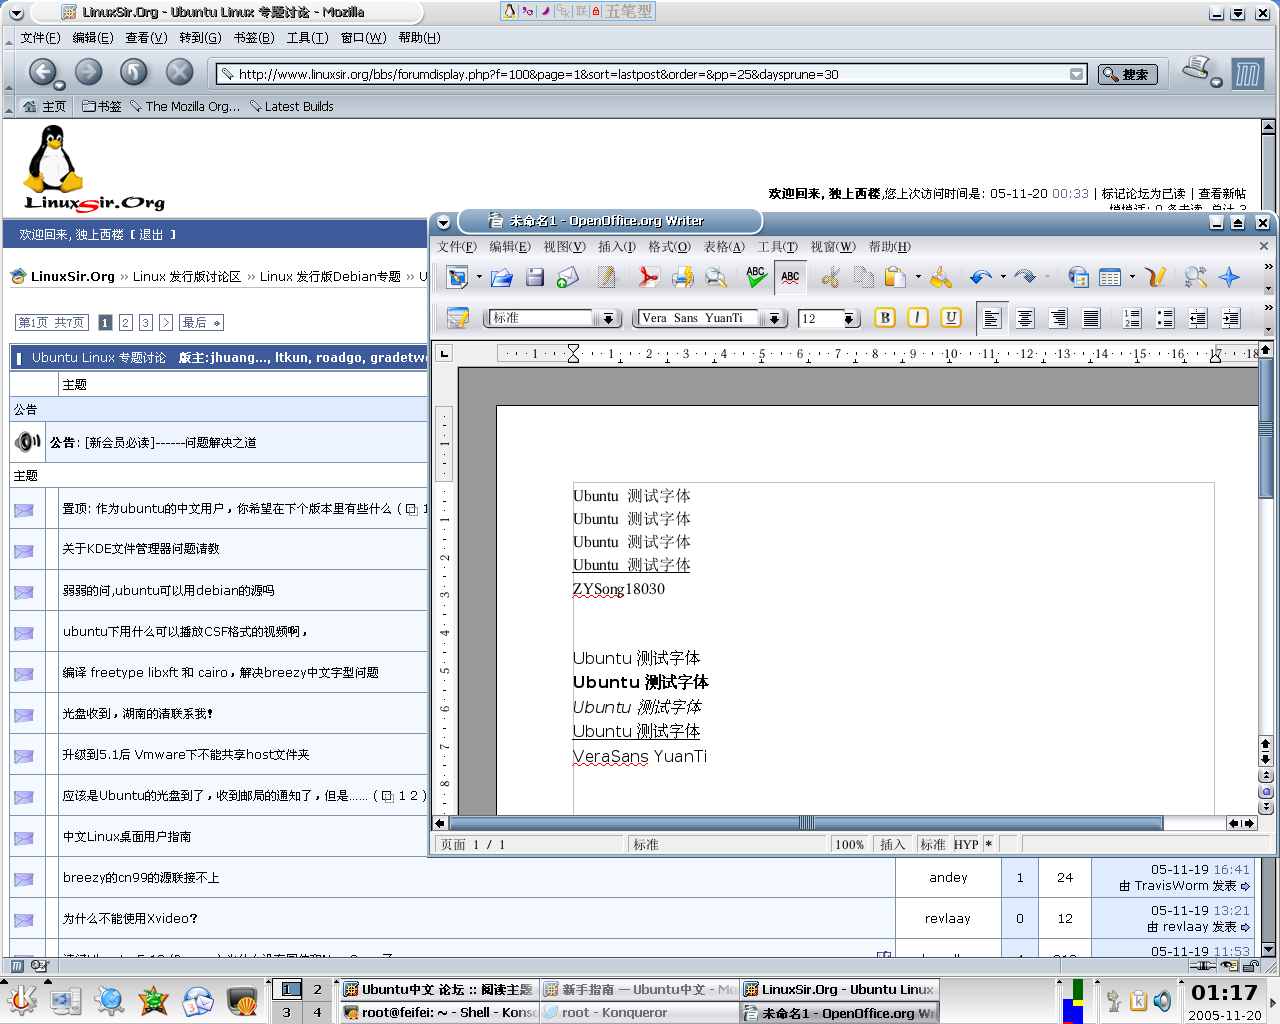Click Mozilla Reload button
The width and height of the screenshot is (1280, 1024).
134,72
